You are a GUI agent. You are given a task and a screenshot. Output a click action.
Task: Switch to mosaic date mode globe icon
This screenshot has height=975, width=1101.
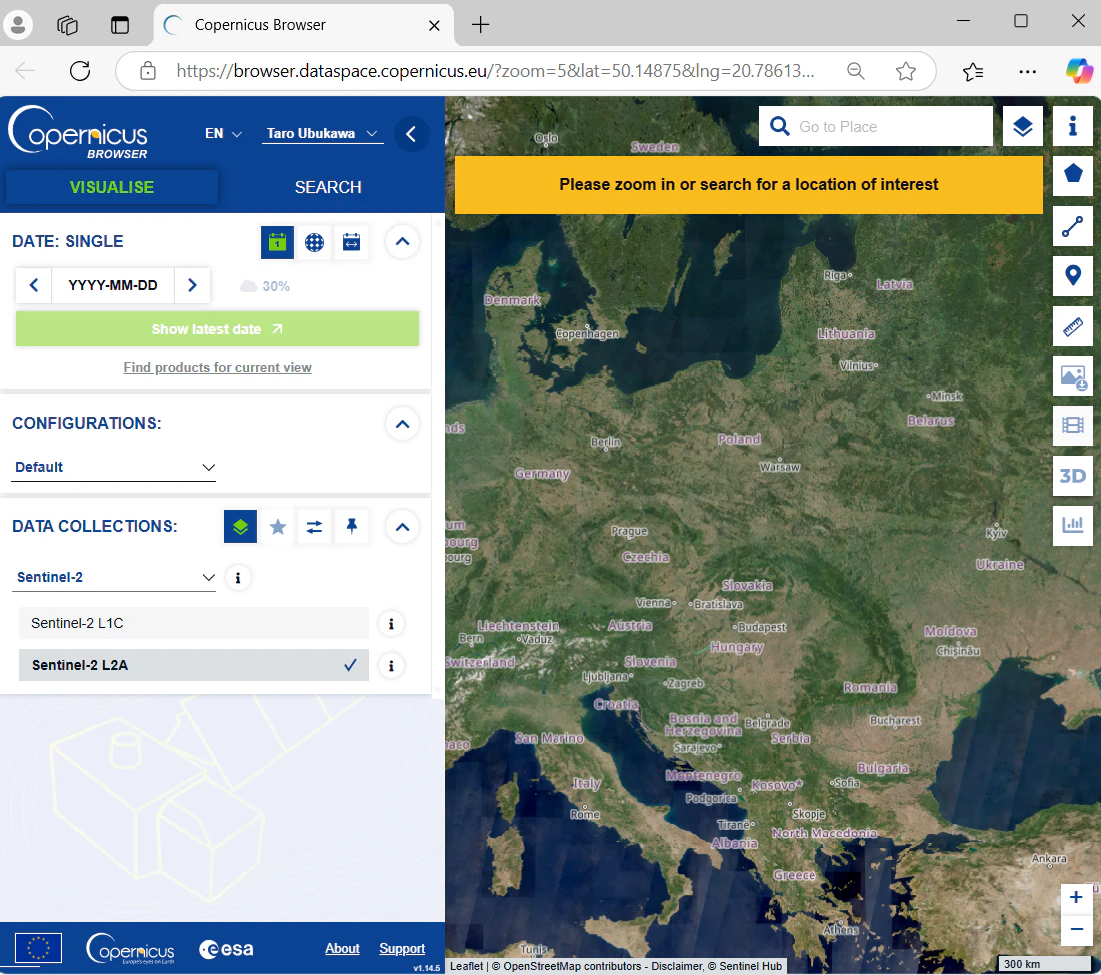315,242
